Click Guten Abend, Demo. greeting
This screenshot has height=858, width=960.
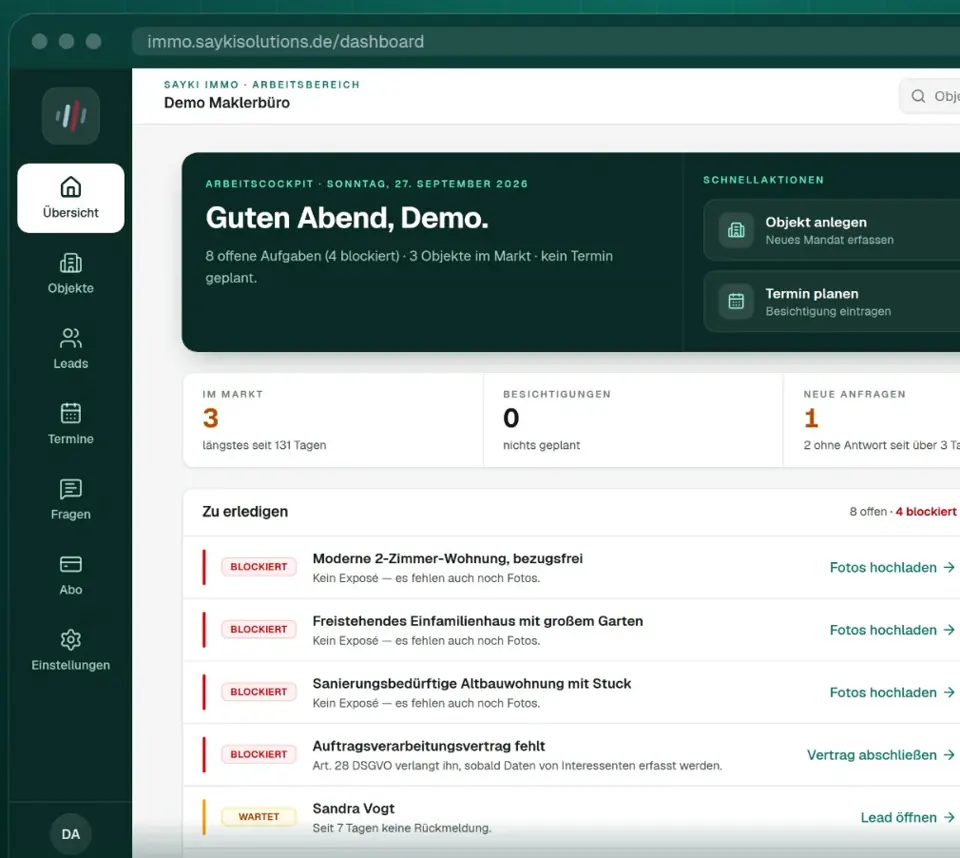tap(347, 218)
